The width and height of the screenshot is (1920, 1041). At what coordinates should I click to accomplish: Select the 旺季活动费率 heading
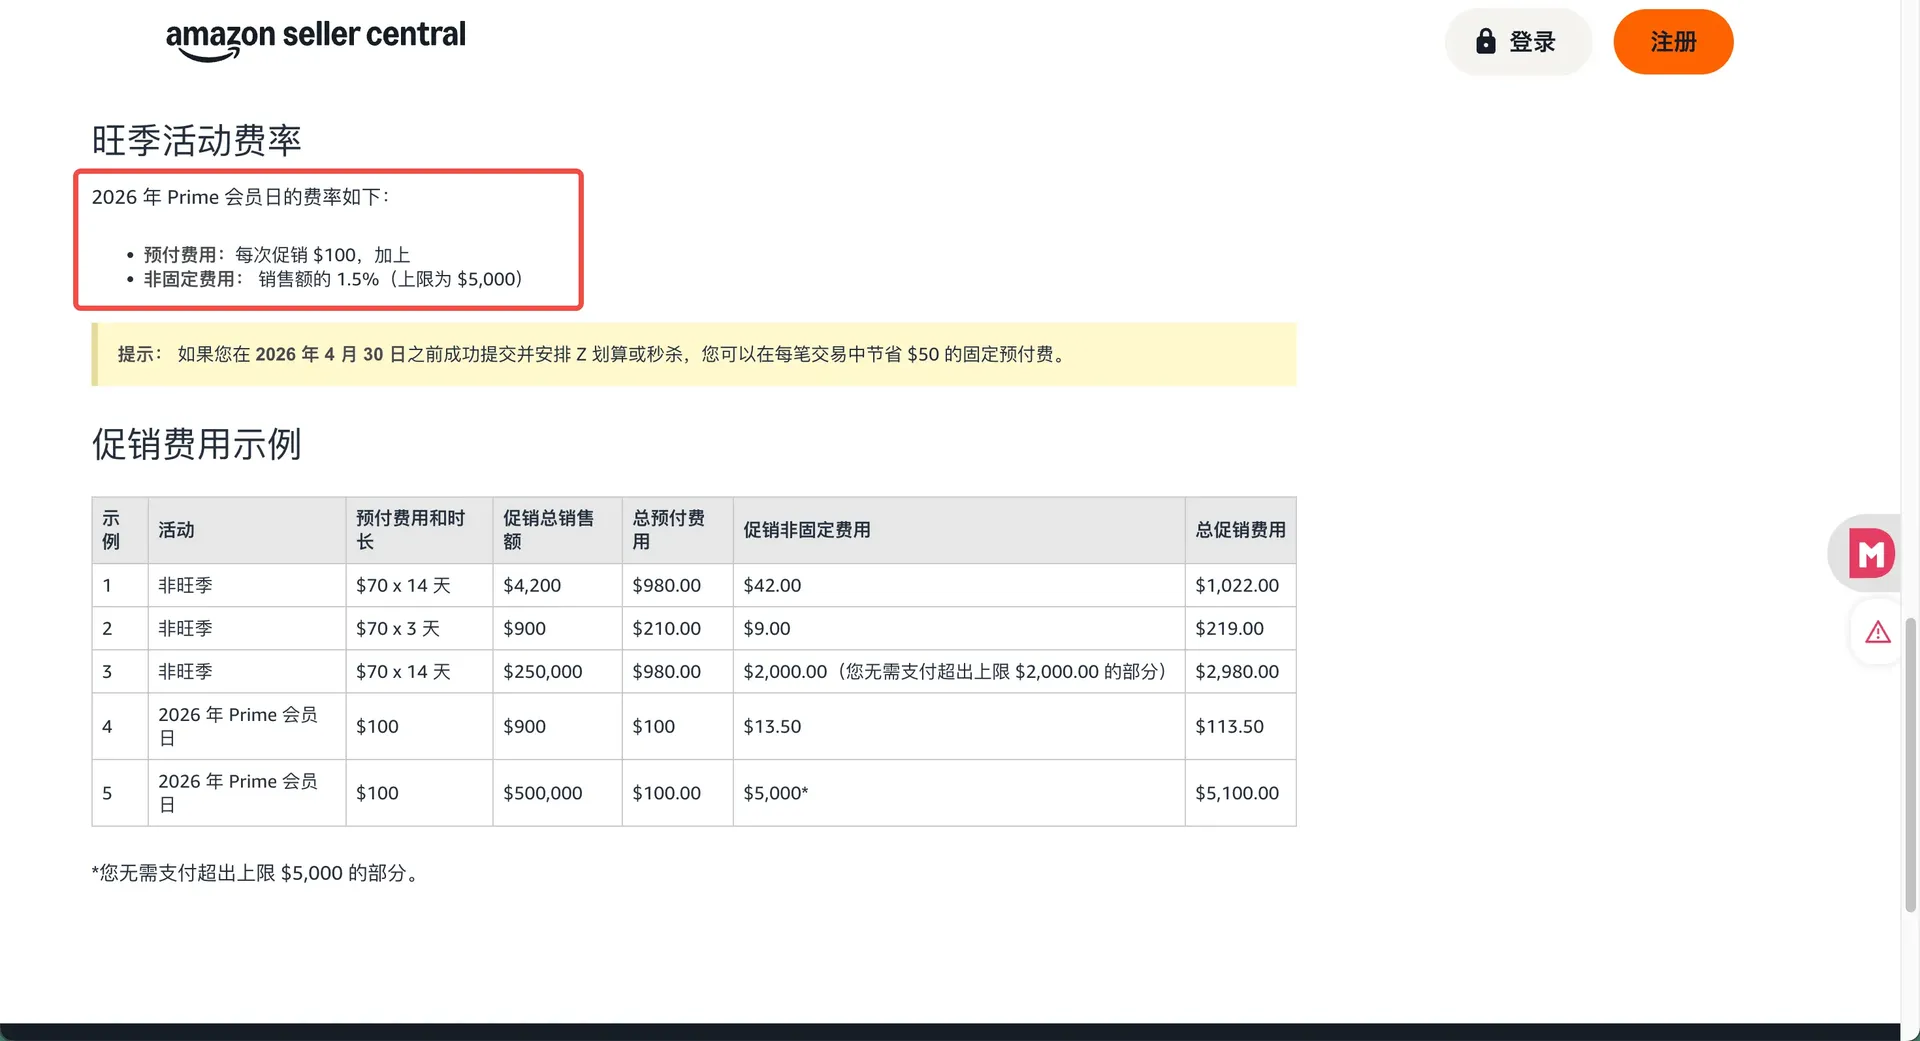click(197, 140)
